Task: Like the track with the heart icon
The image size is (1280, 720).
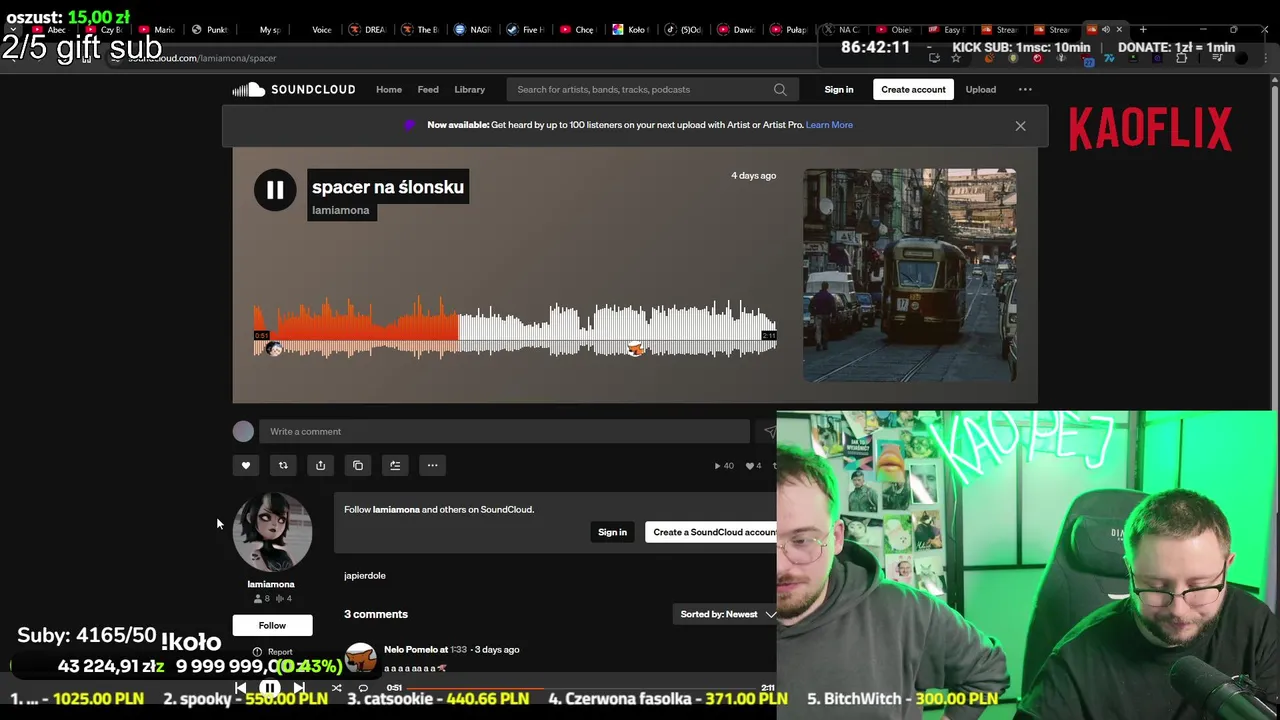Action: pos(246,465)
